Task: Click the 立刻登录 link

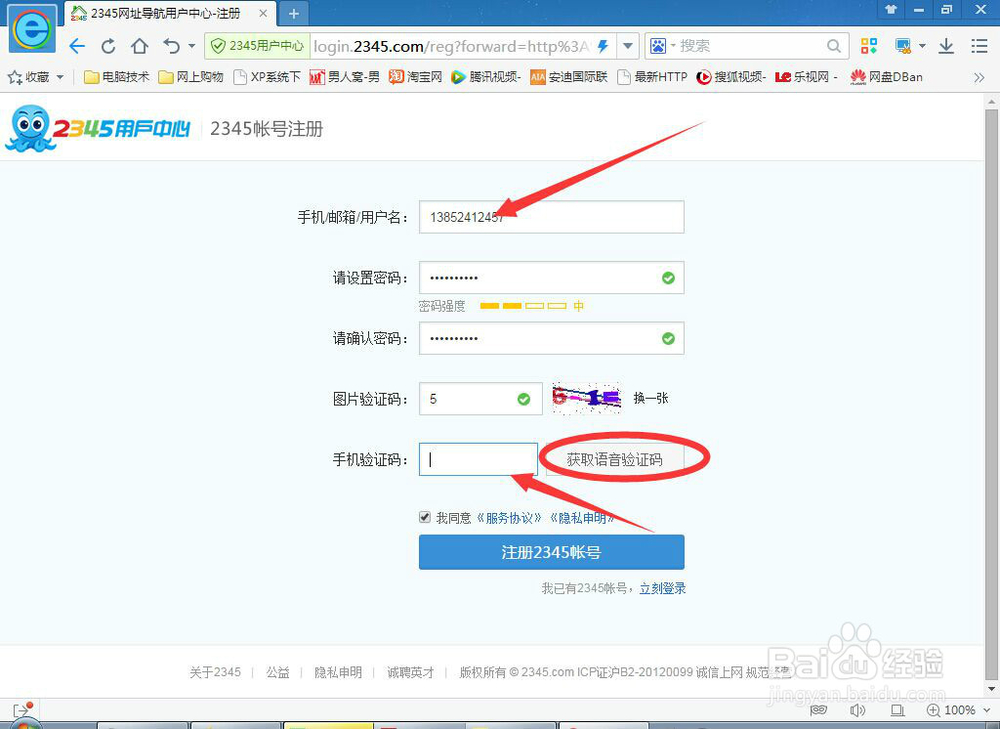Action: 663,588
